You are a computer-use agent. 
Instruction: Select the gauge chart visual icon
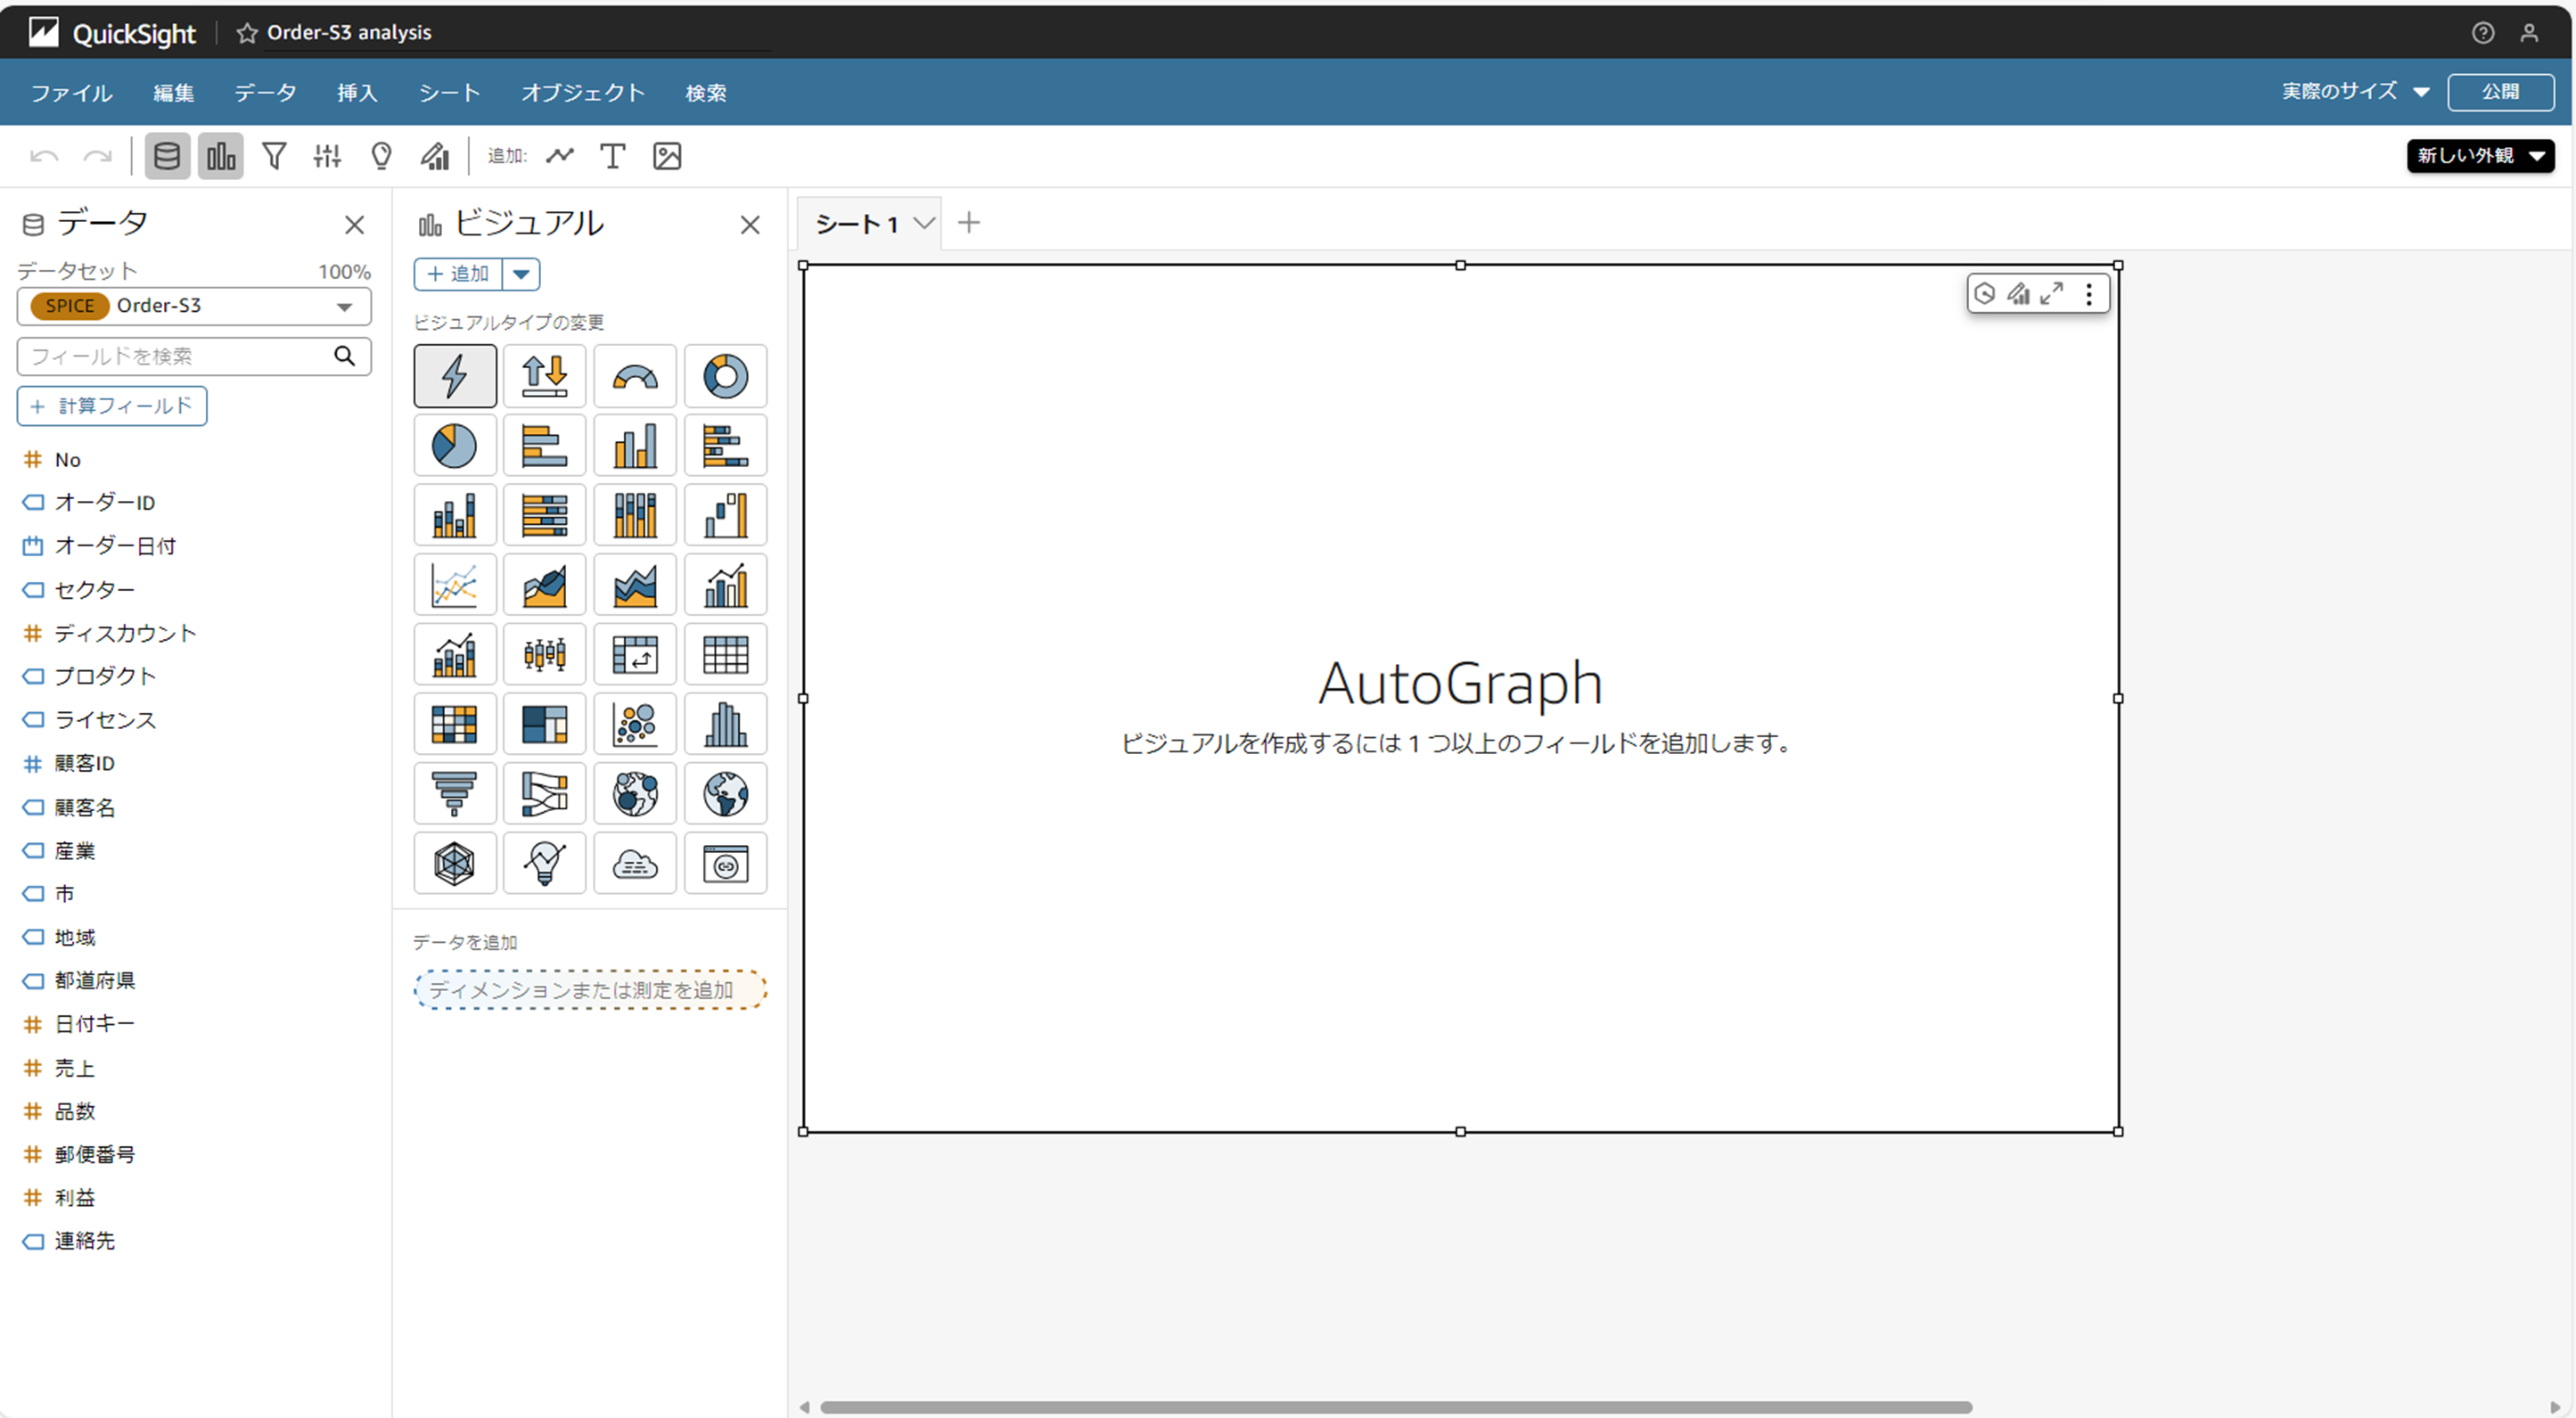(x=635, y=376)
